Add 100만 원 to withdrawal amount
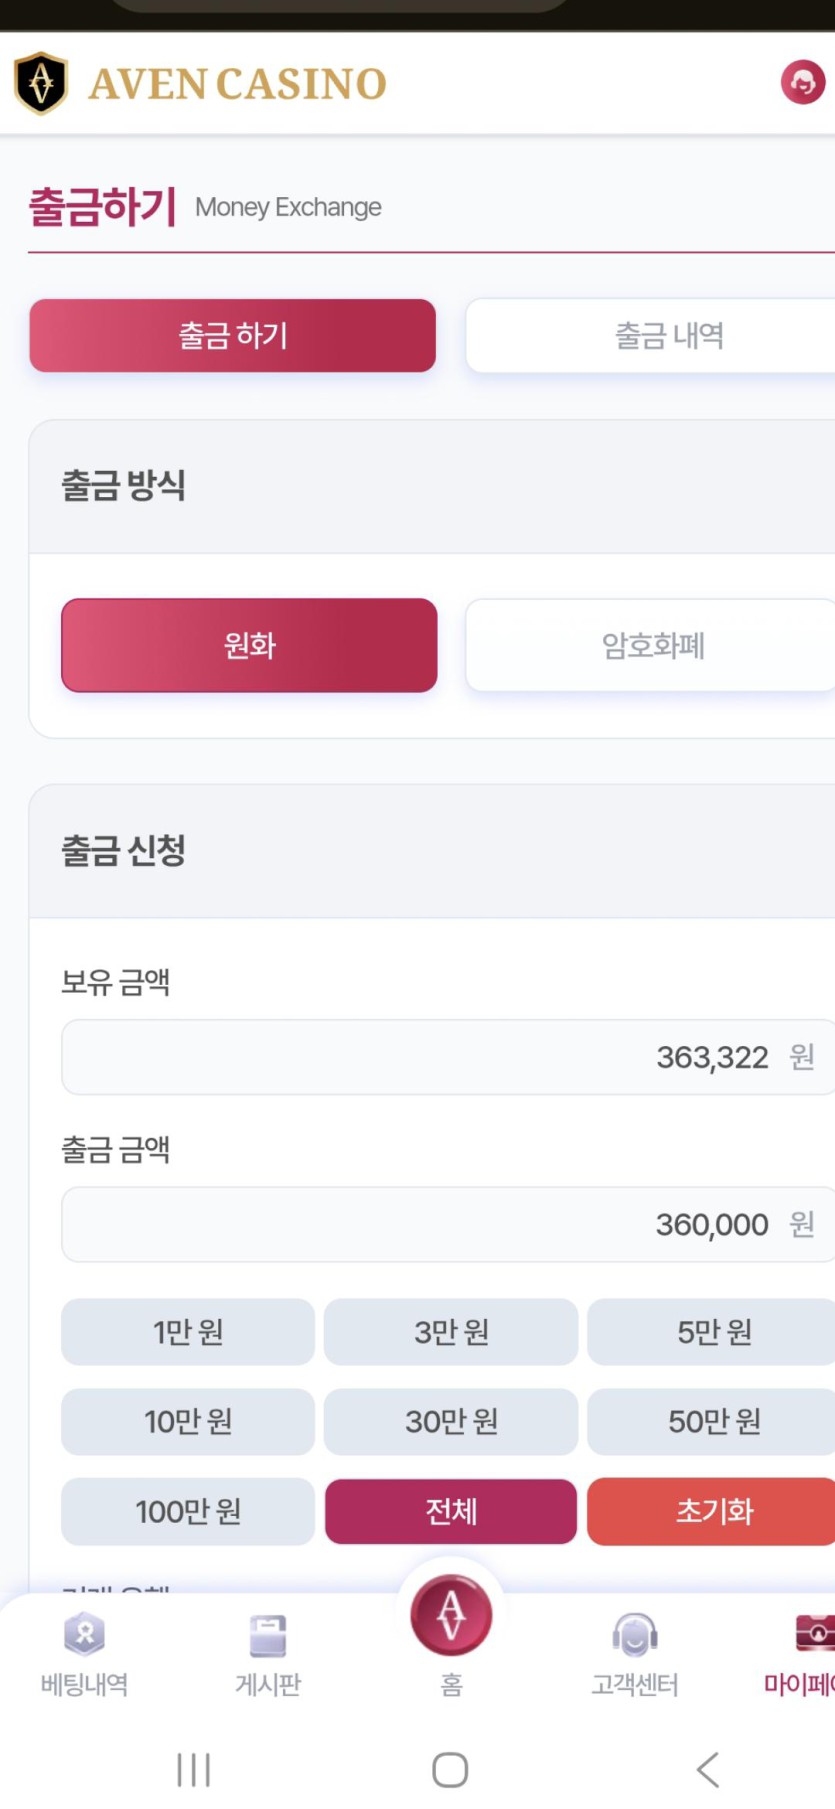Image resolution: width=835 pixels, height=1809 pixels. point(188,1511)
